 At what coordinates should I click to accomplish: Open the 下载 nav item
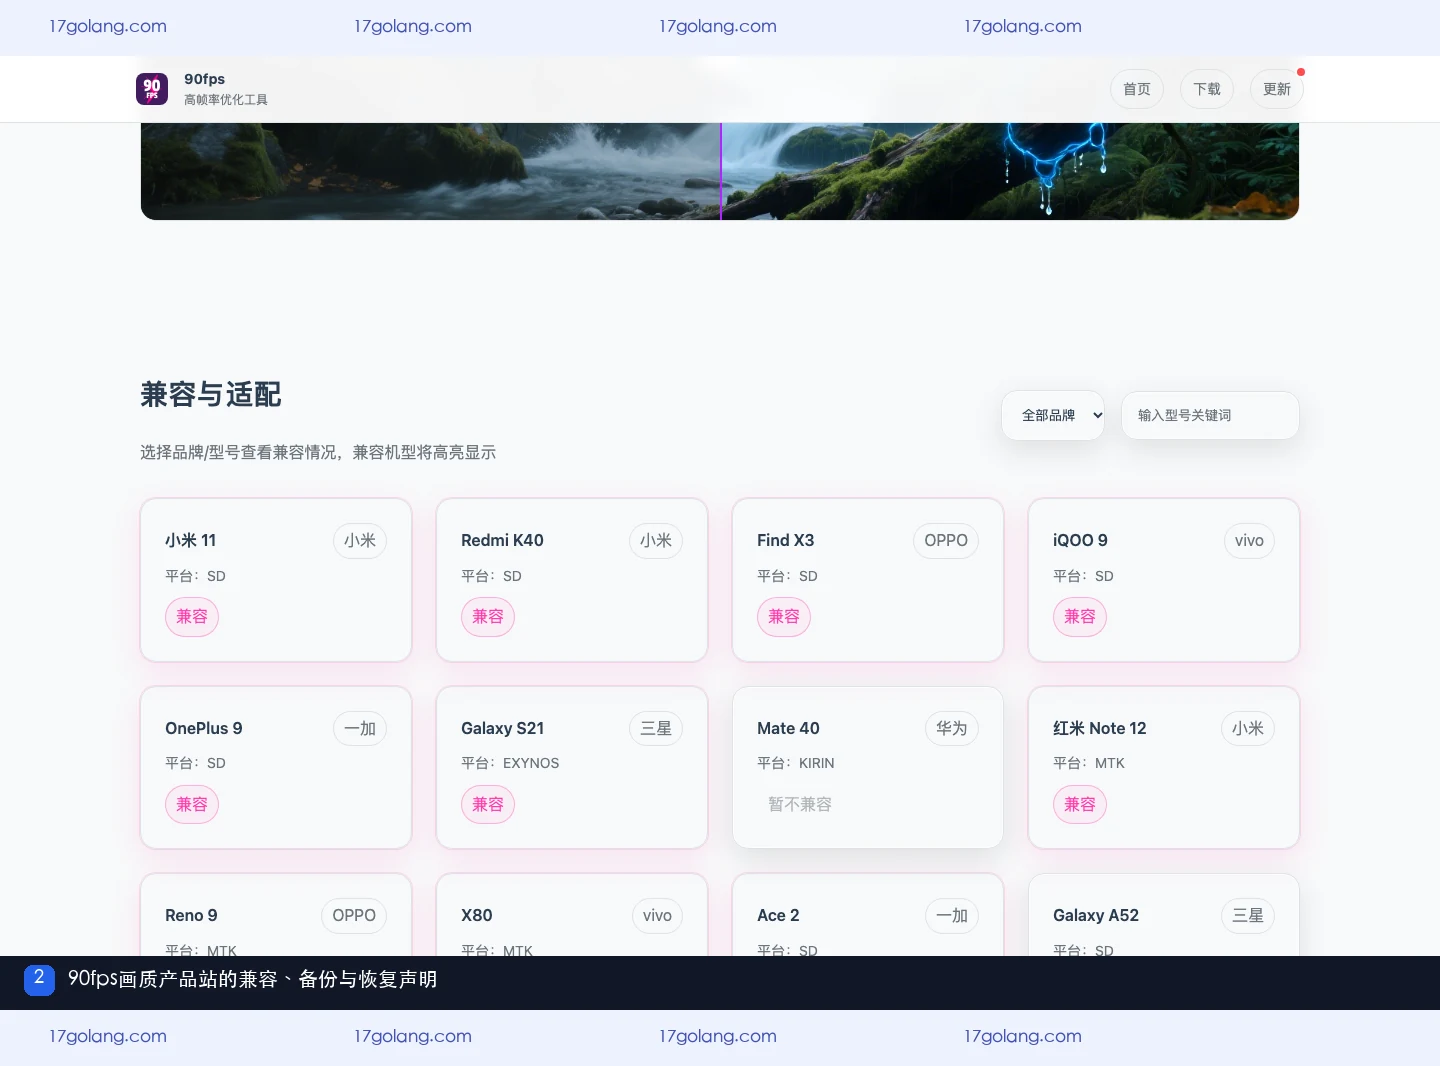[1207, 89]
